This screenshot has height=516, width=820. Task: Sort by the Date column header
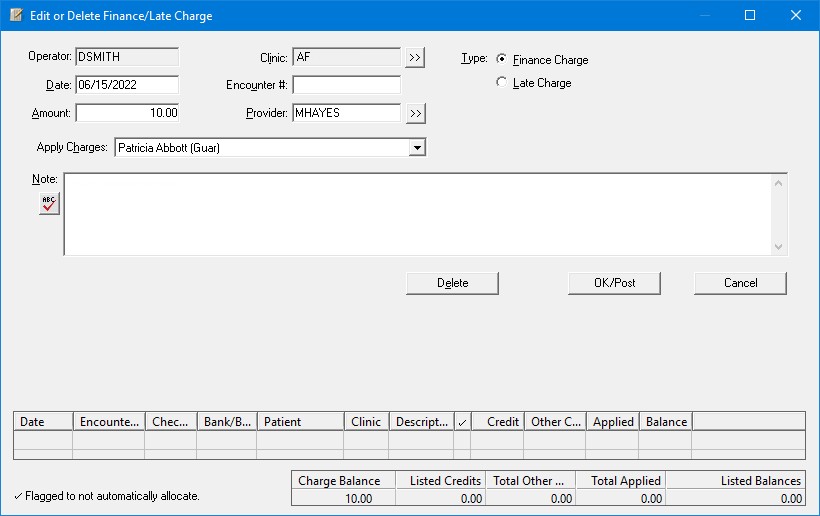click(43, 422)
